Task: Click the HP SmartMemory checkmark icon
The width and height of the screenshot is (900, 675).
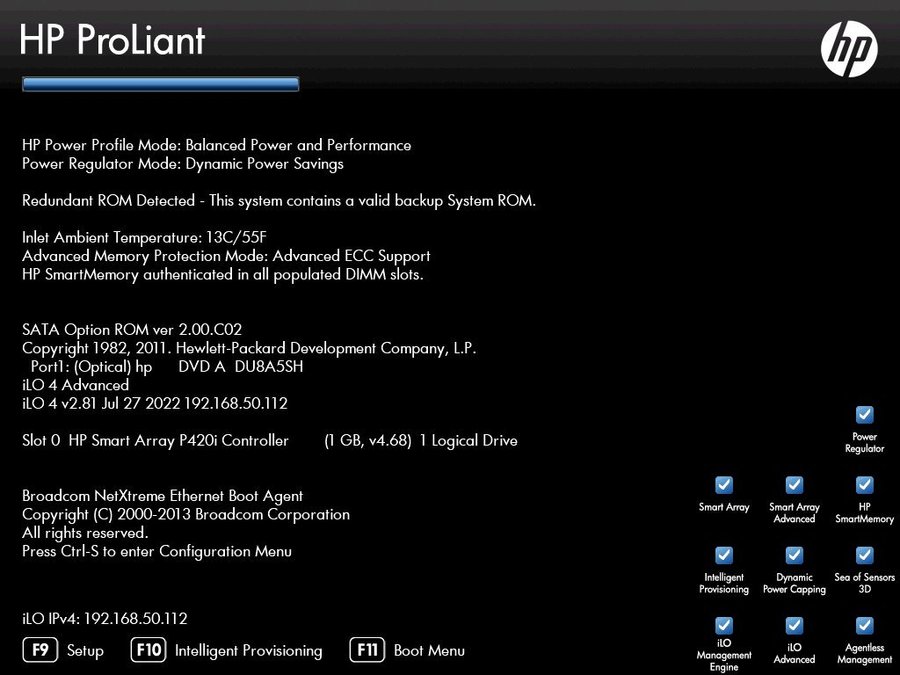Action: [x=864, y=485]
